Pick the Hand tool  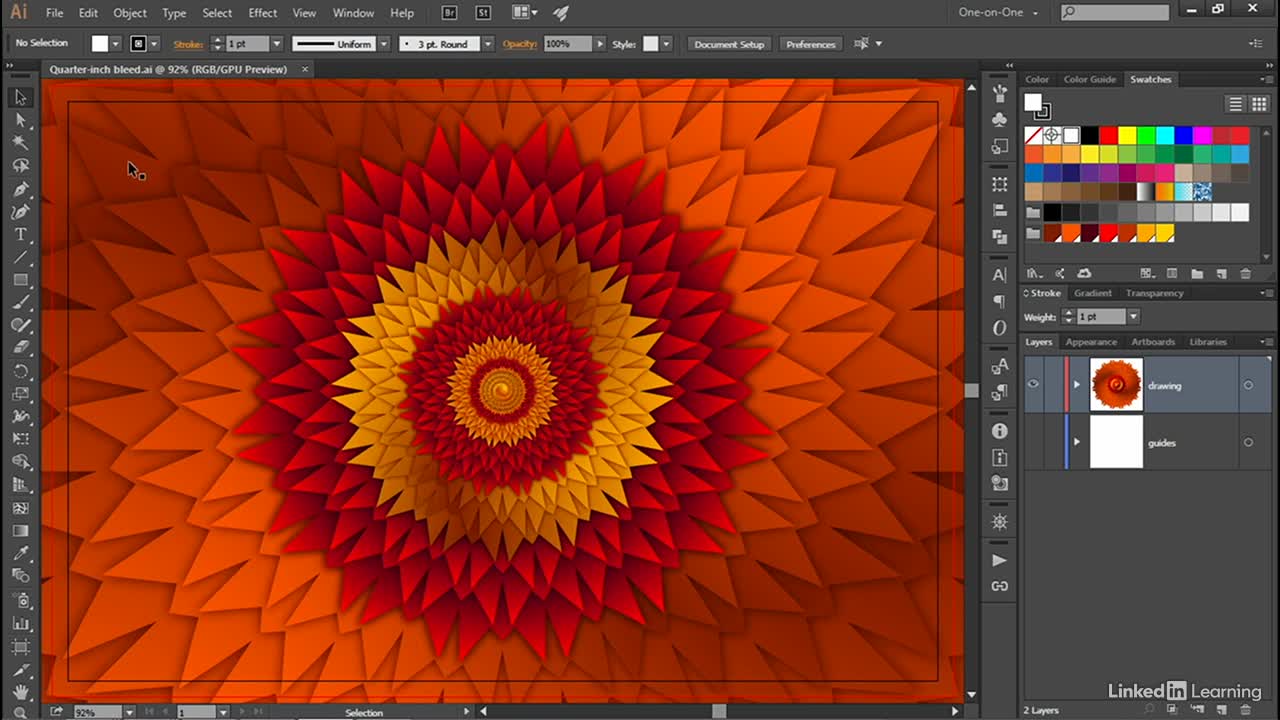click(x=20, y=692)
